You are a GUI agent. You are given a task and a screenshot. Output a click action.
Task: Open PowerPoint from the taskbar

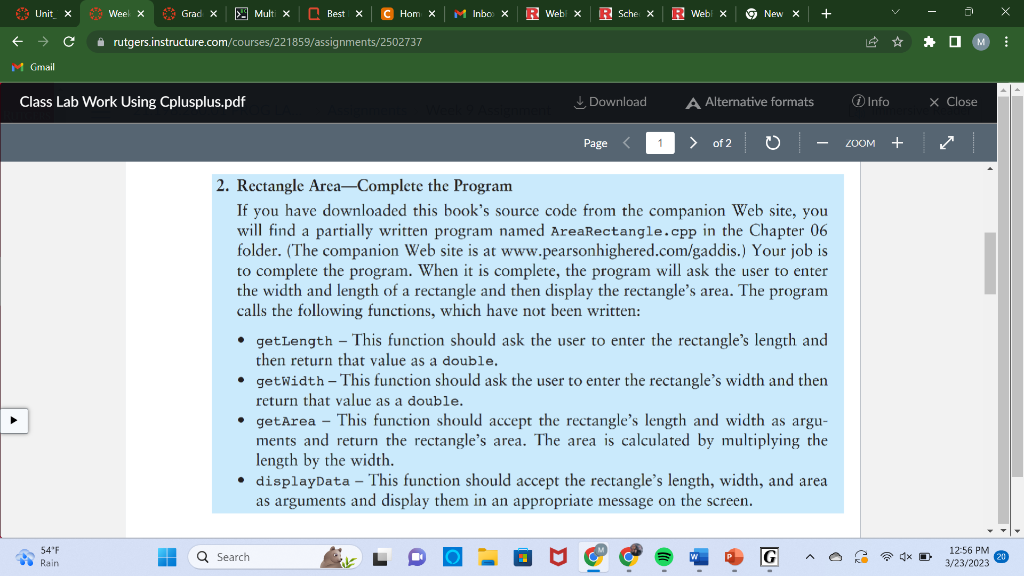734,557
